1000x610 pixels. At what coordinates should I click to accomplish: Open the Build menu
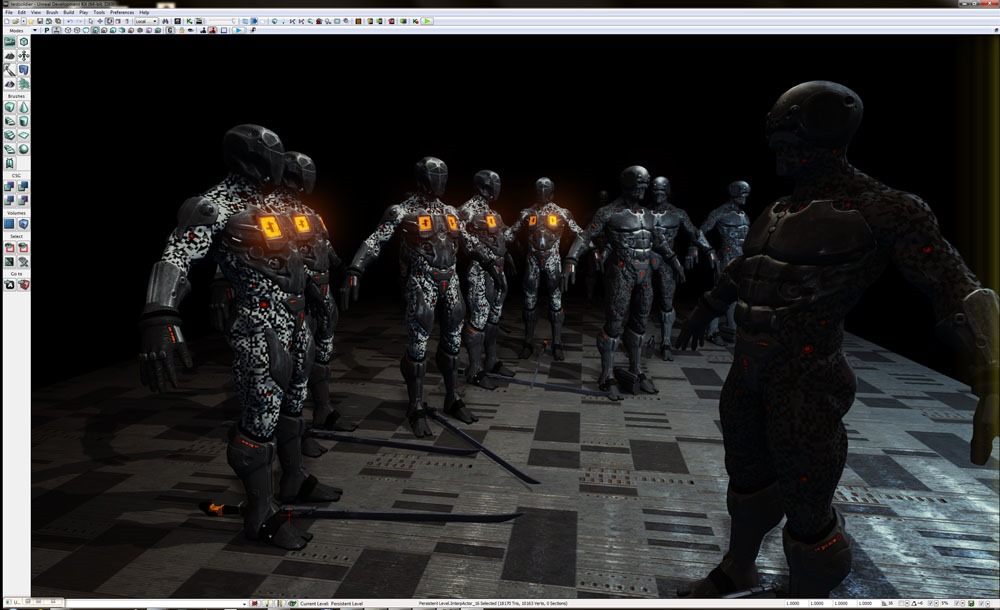pos(68,12)
